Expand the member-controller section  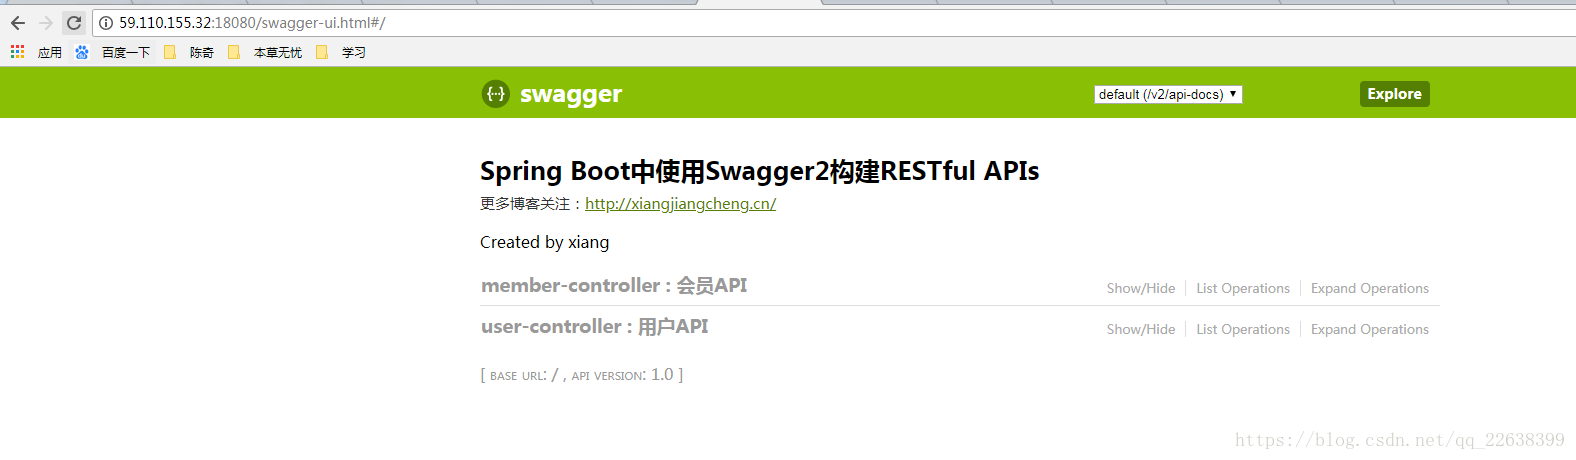pyautogui.click(x=614, y=286)
